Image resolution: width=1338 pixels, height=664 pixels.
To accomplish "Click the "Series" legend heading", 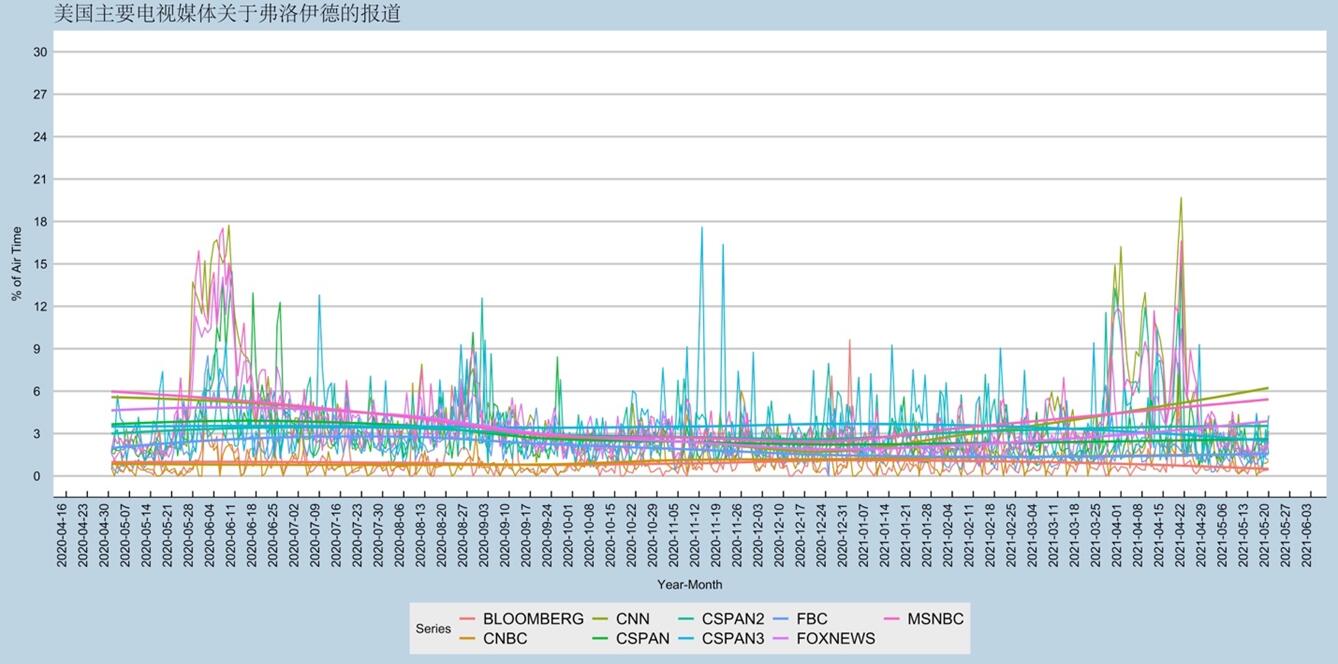I will (433, 629).
